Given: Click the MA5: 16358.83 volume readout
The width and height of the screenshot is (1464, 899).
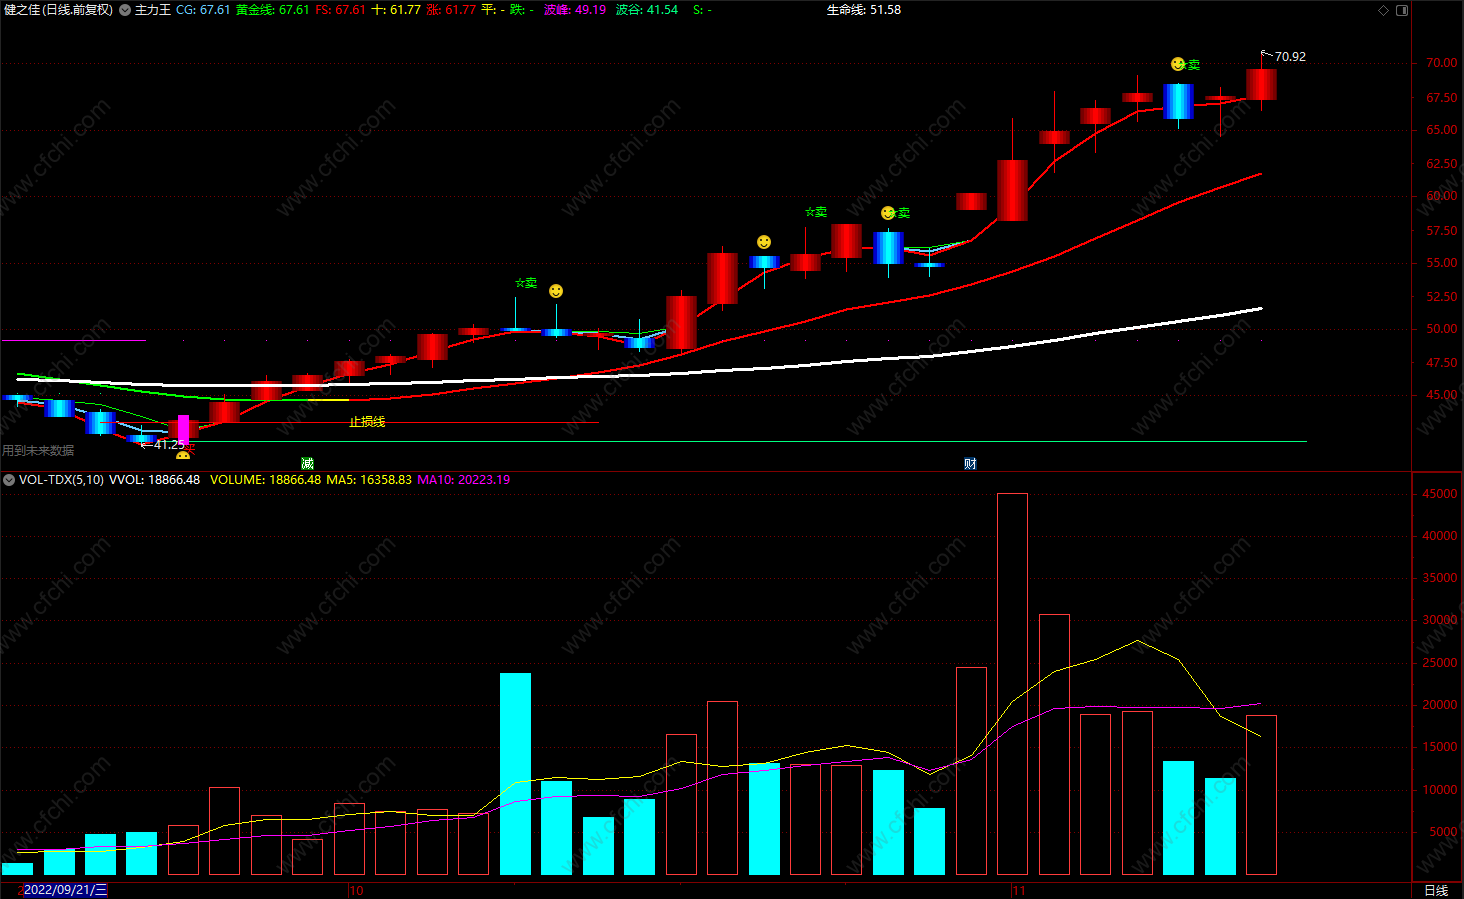Looking at the screenshot, I should [x=369, y=480].
